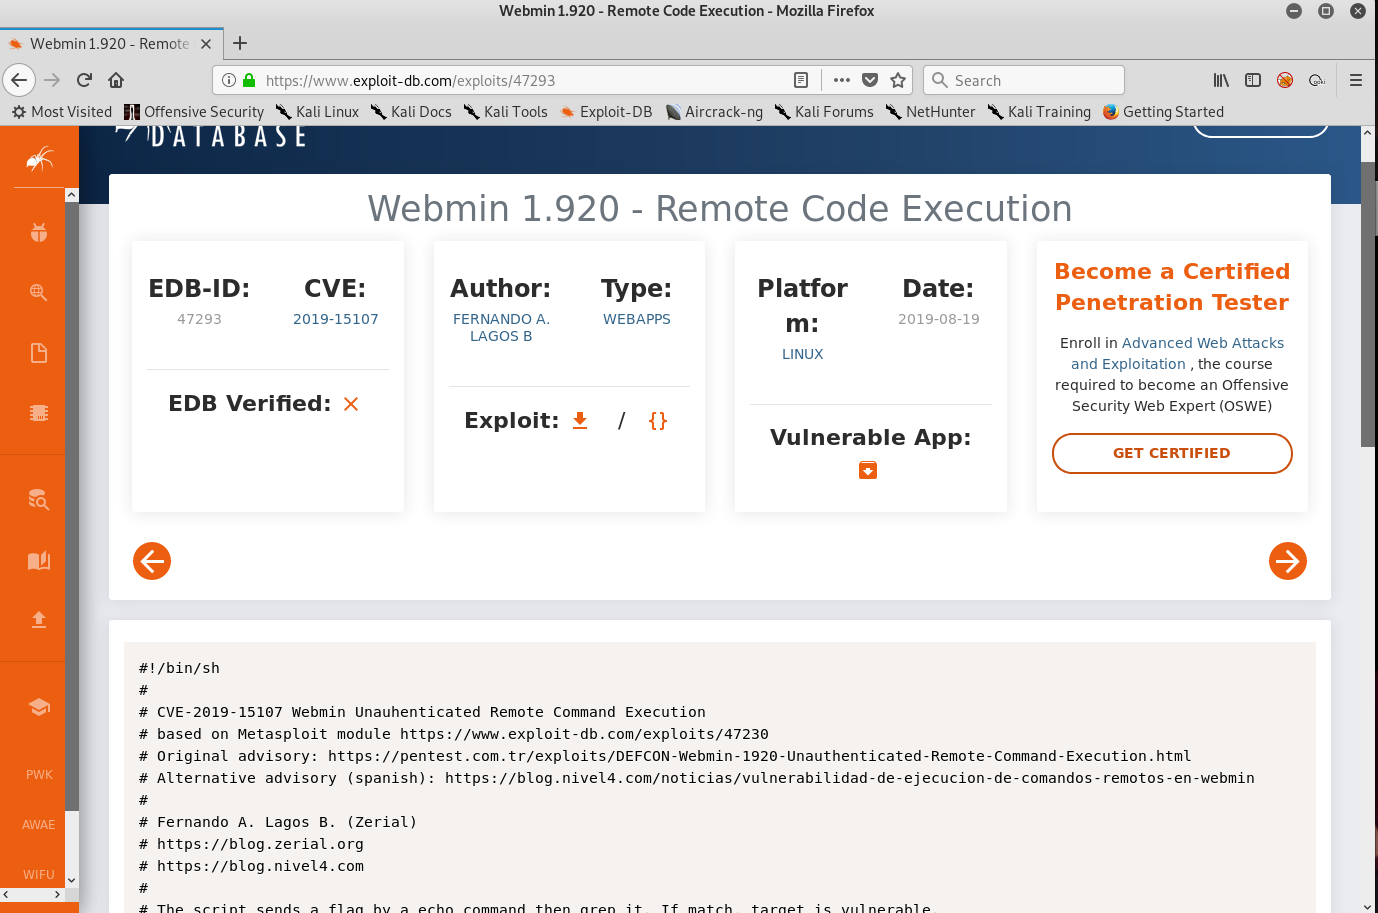Toggle reader view in address bar
The image size is (1378, 913).
(x=801, y=80)
